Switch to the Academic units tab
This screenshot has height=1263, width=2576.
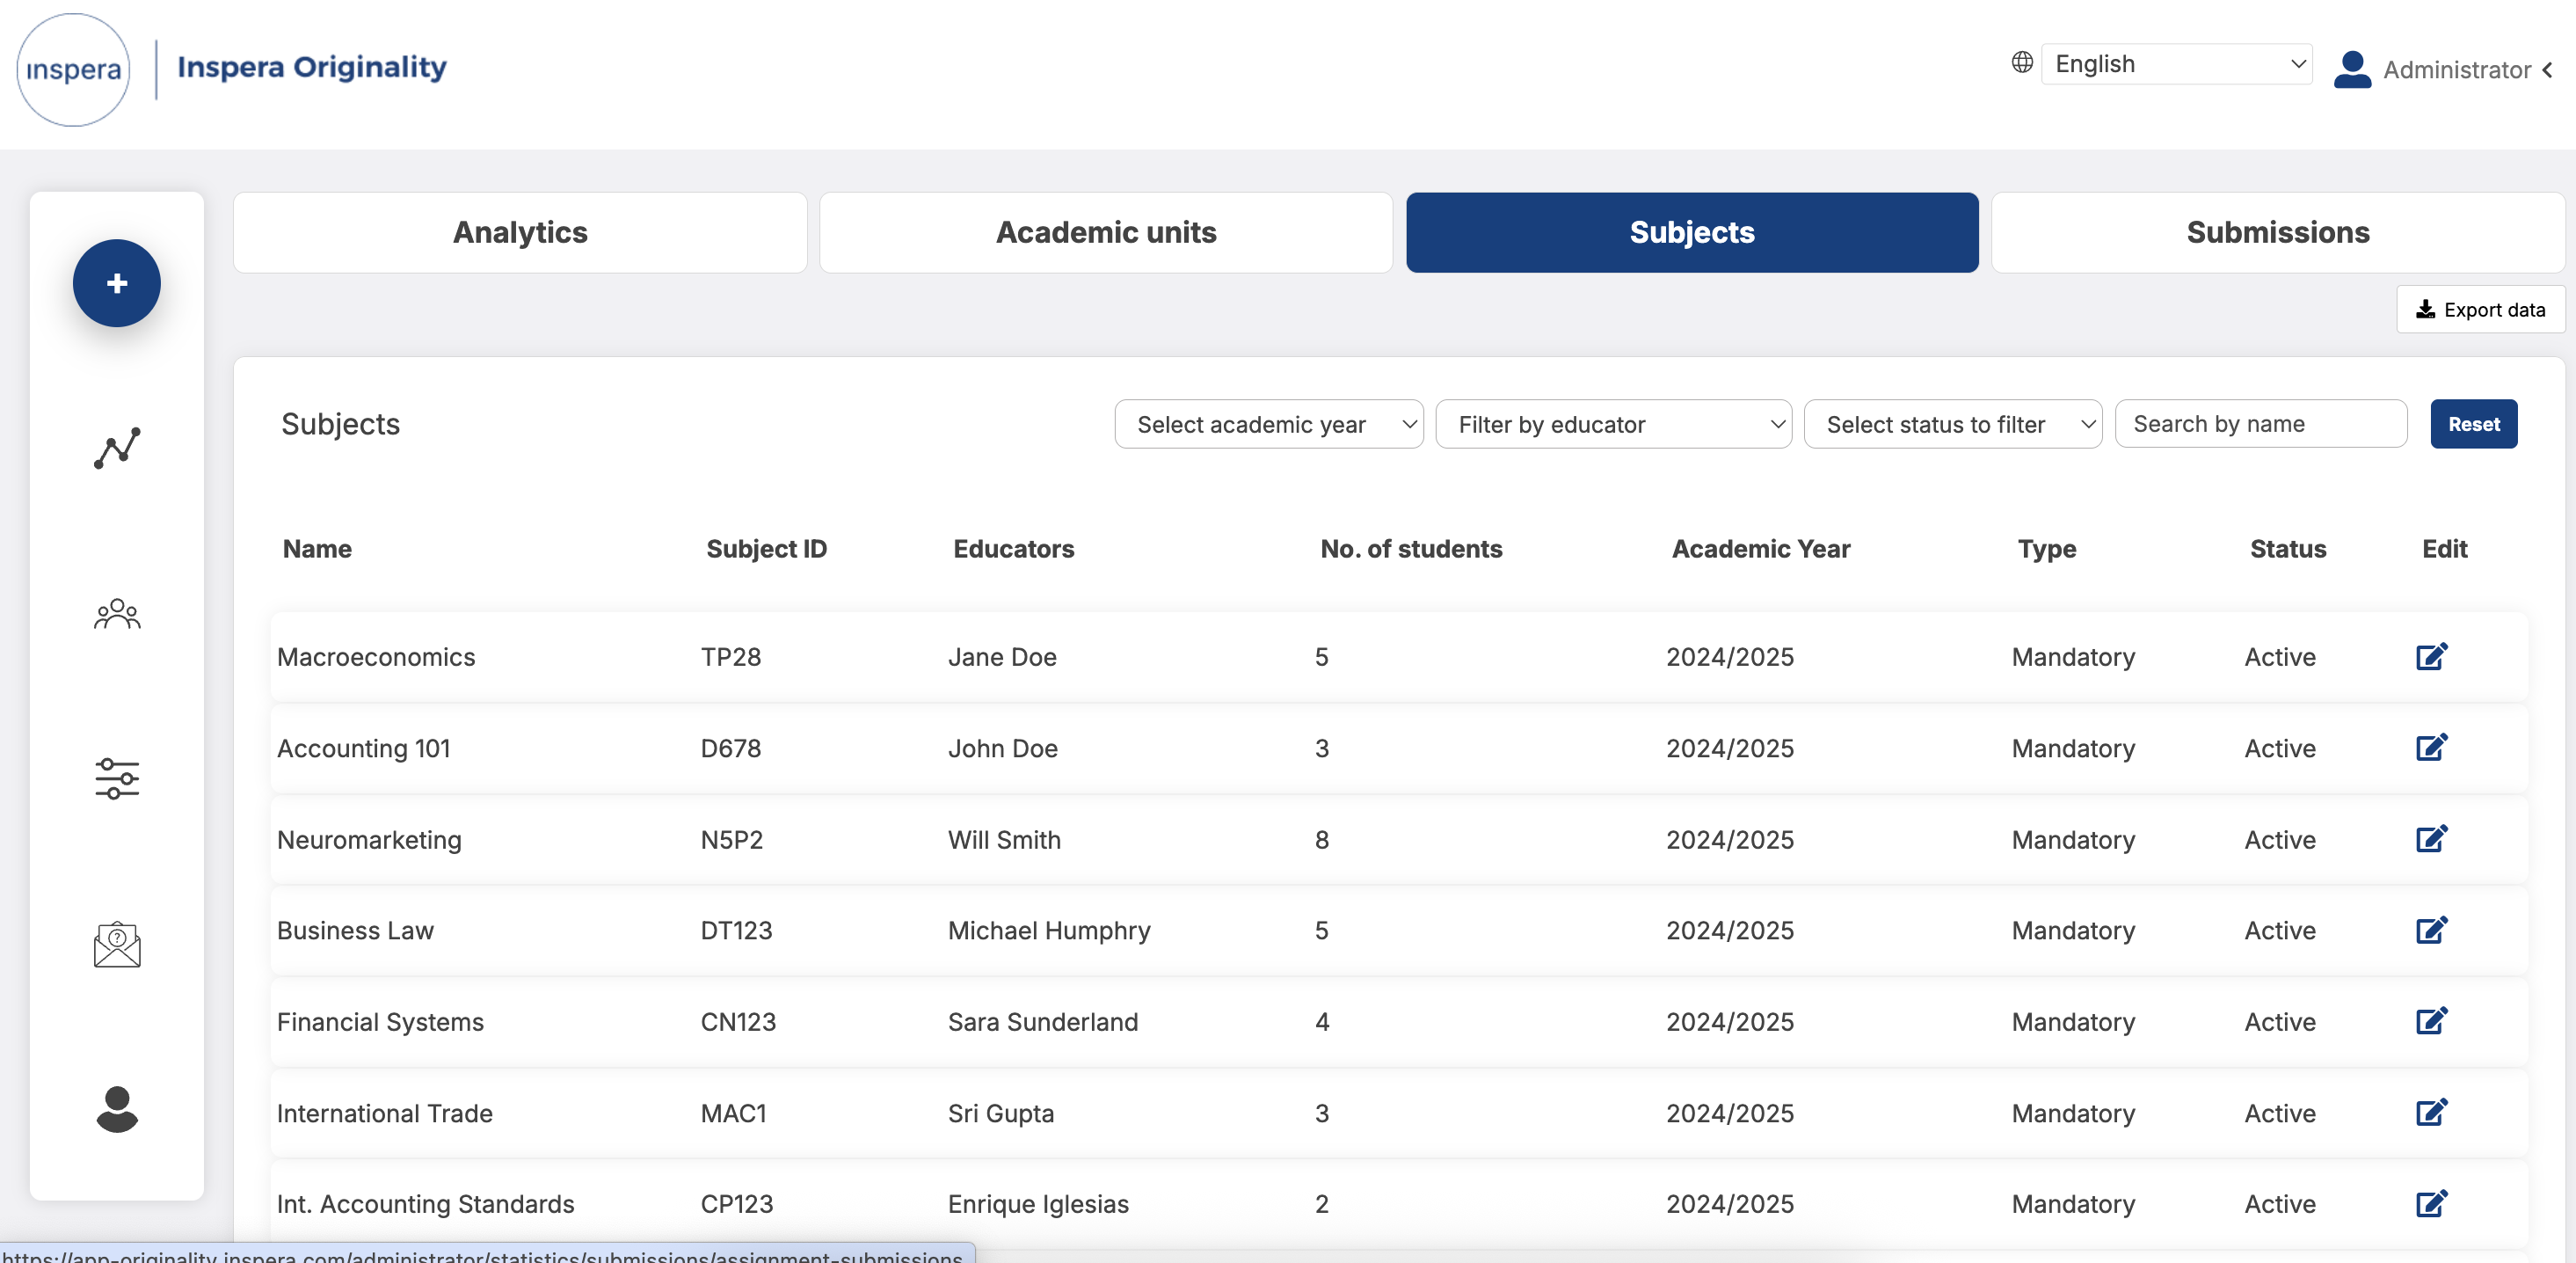[1106, 232]
